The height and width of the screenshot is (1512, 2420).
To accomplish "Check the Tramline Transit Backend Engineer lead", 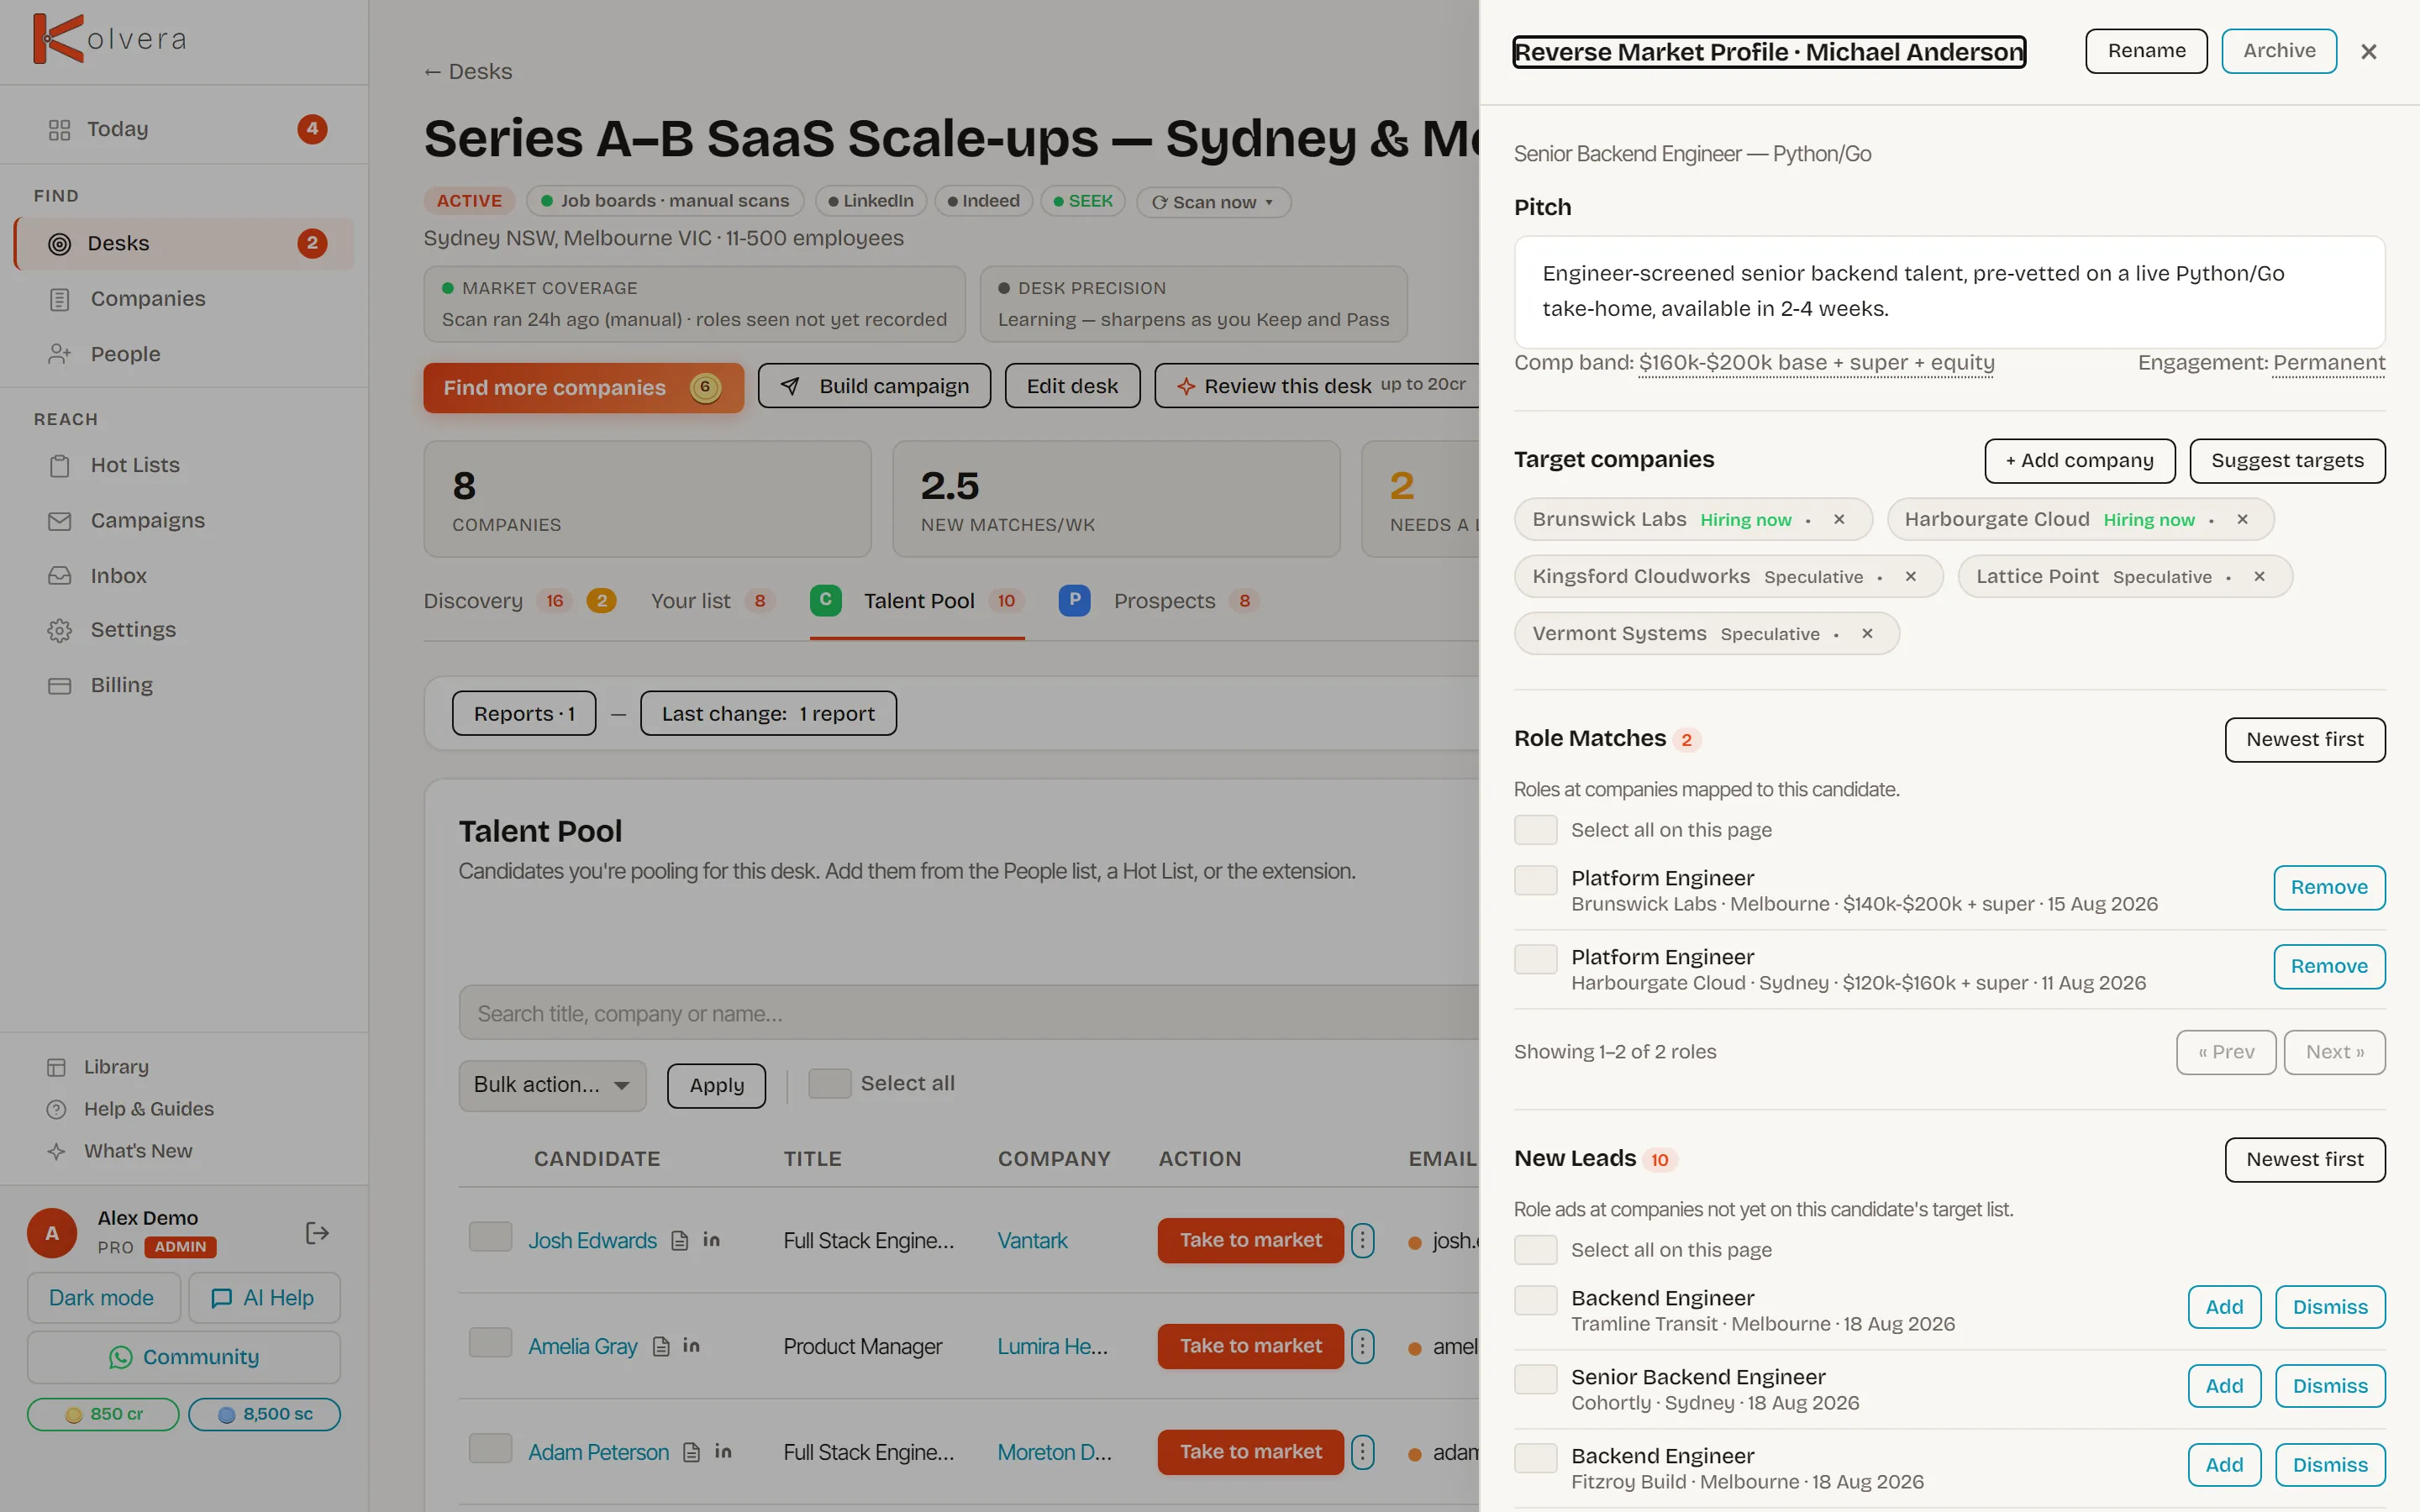I will click(x=1535, y=1300).
